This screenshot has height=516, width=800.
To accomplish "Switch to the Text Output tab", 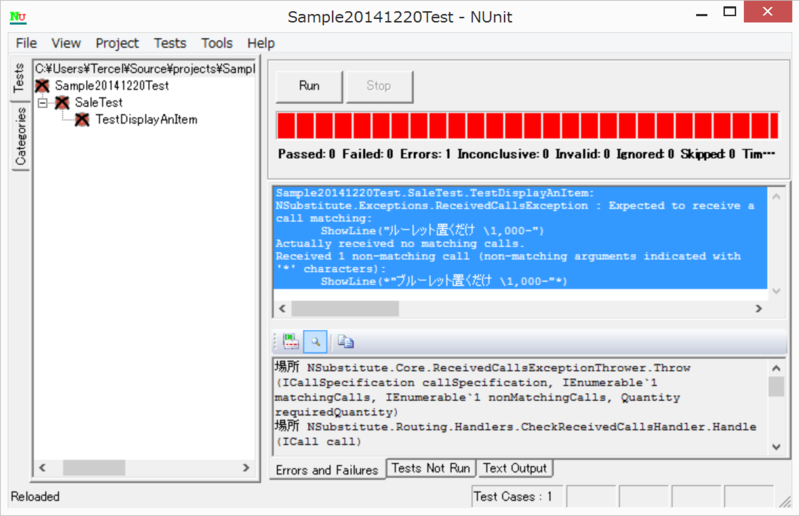I will tap(515, 468).
